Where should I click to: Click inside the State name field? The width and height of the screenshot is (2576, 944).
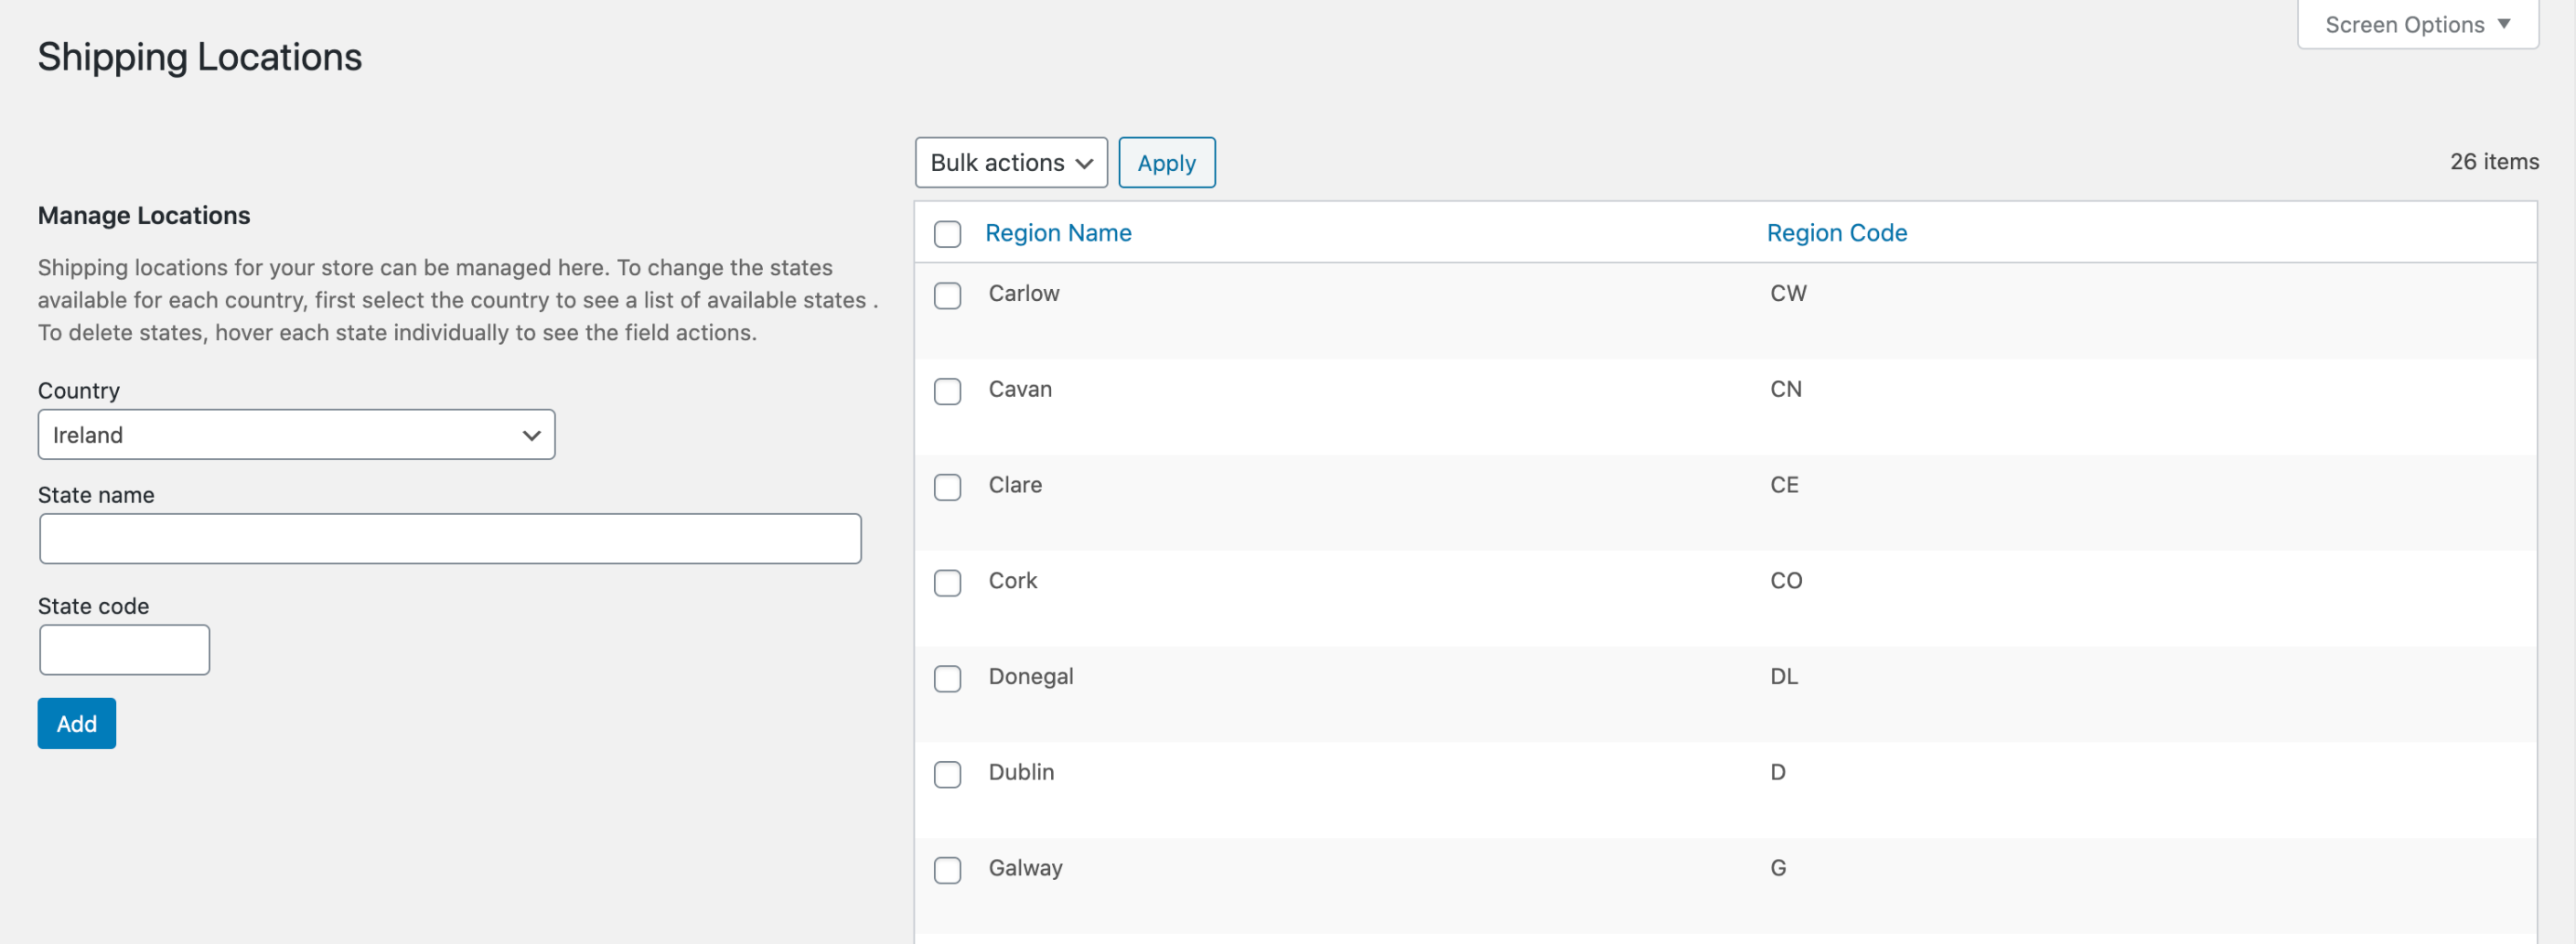coord(449,538)
